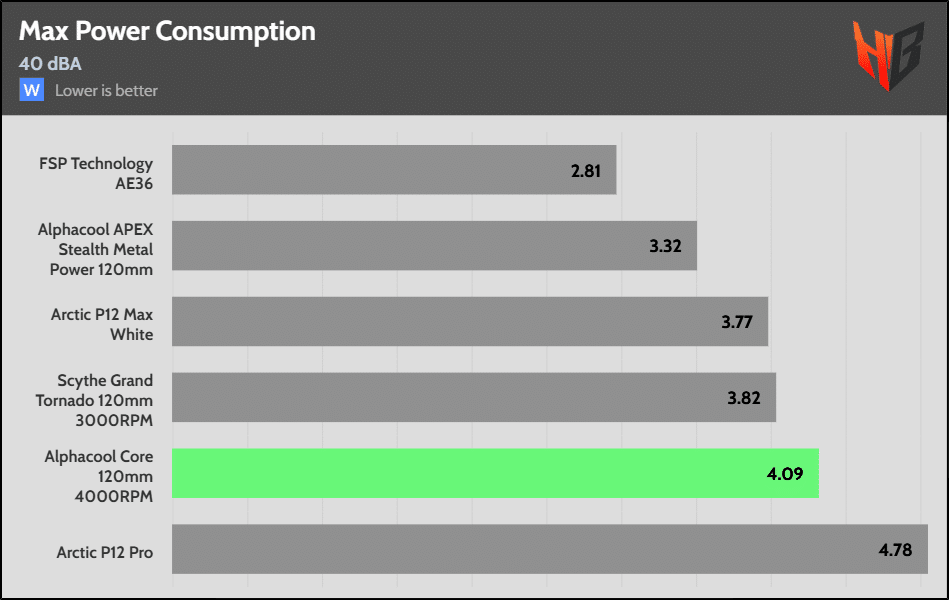Click the Alphacool Core 120mm 4000RPM label
949x600 pixels.
99,475
